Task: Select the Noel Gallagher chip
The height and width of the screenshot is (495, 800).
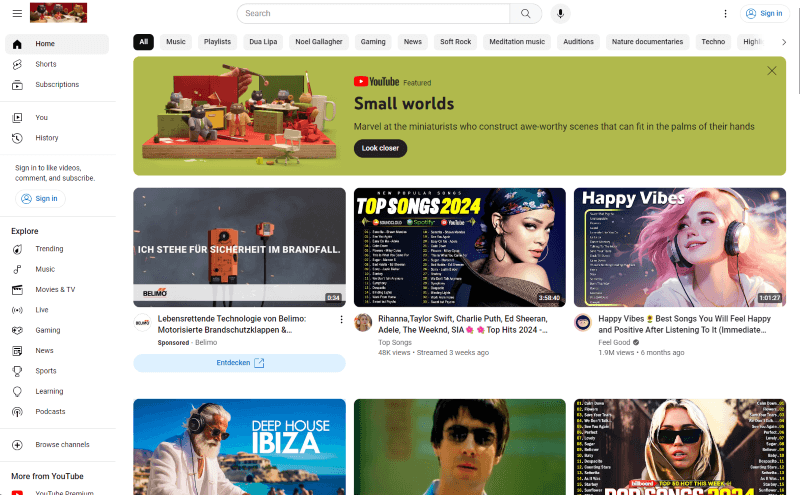Action: [x=319, y=42]
